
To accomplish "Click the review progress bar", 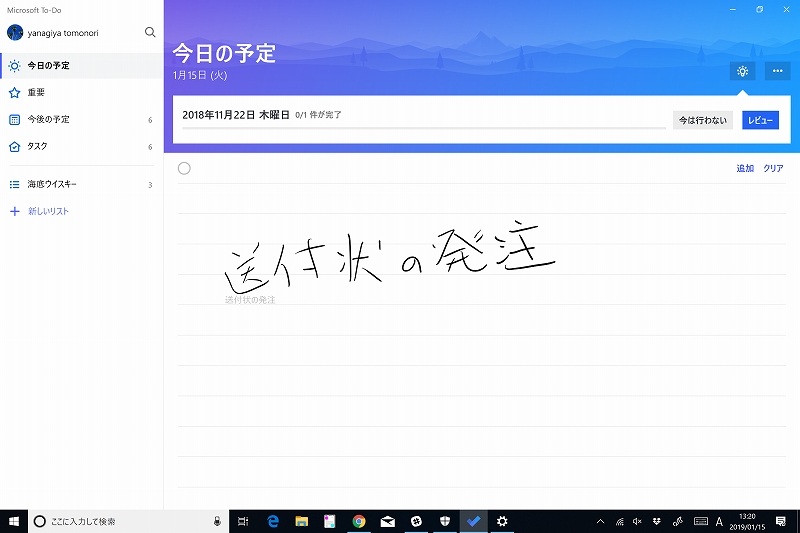I will 424,128.
